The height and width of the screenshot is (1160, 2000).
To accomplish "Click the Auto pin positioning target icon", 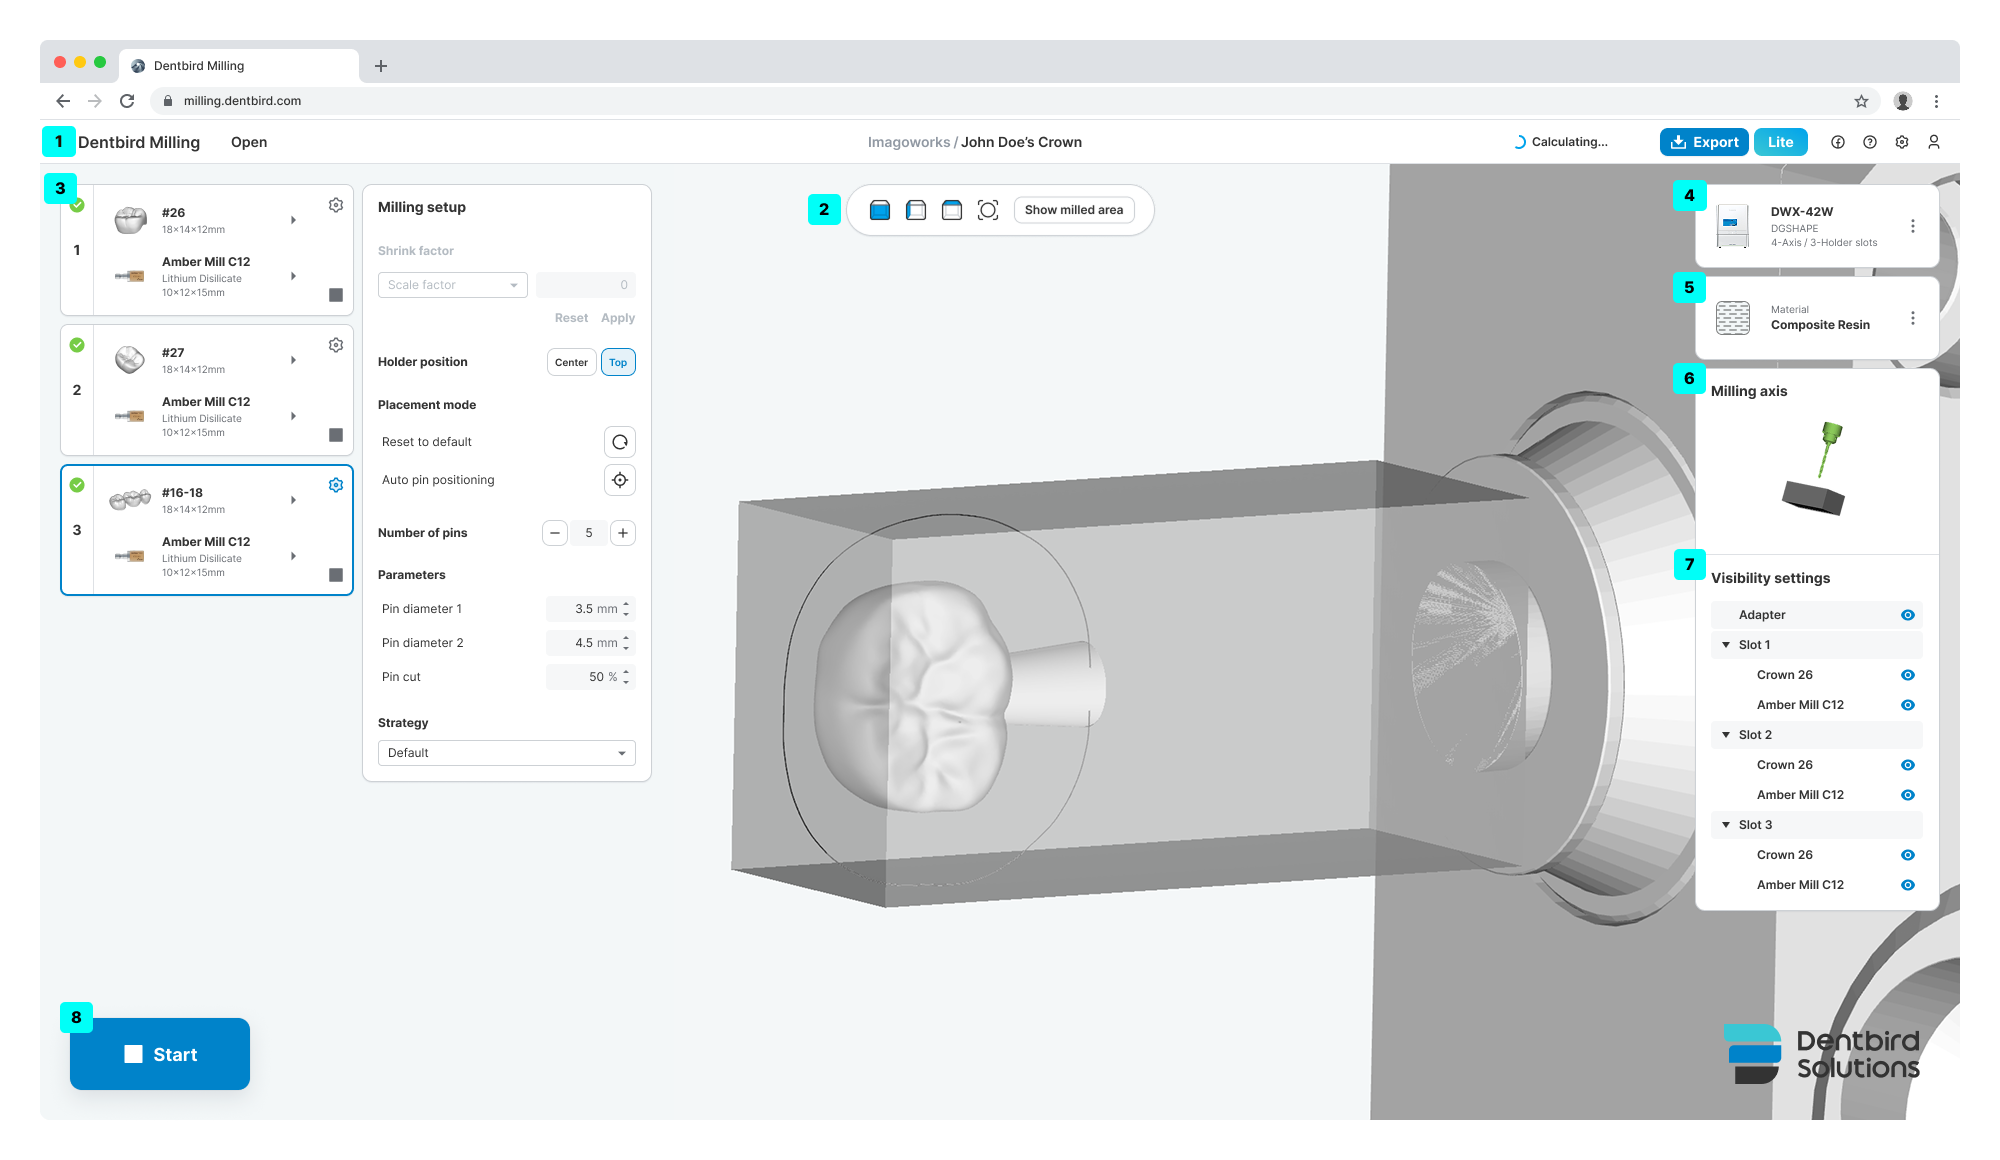I will pyautogui.click(x=620, y=480).
